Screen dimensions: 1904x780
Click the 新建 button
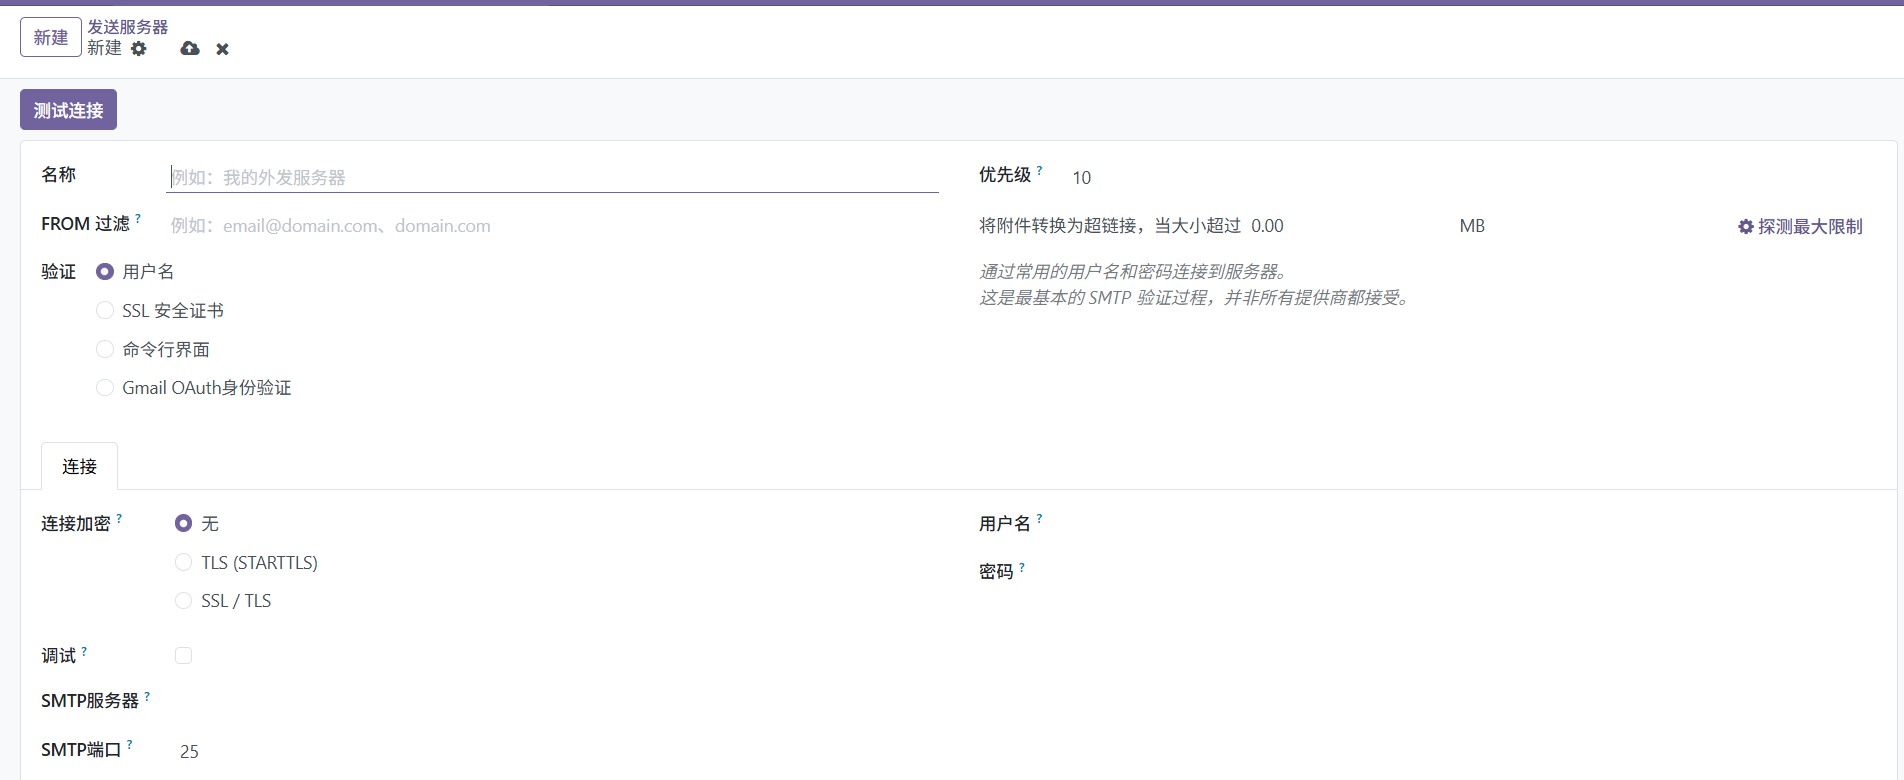coord(51,38)
